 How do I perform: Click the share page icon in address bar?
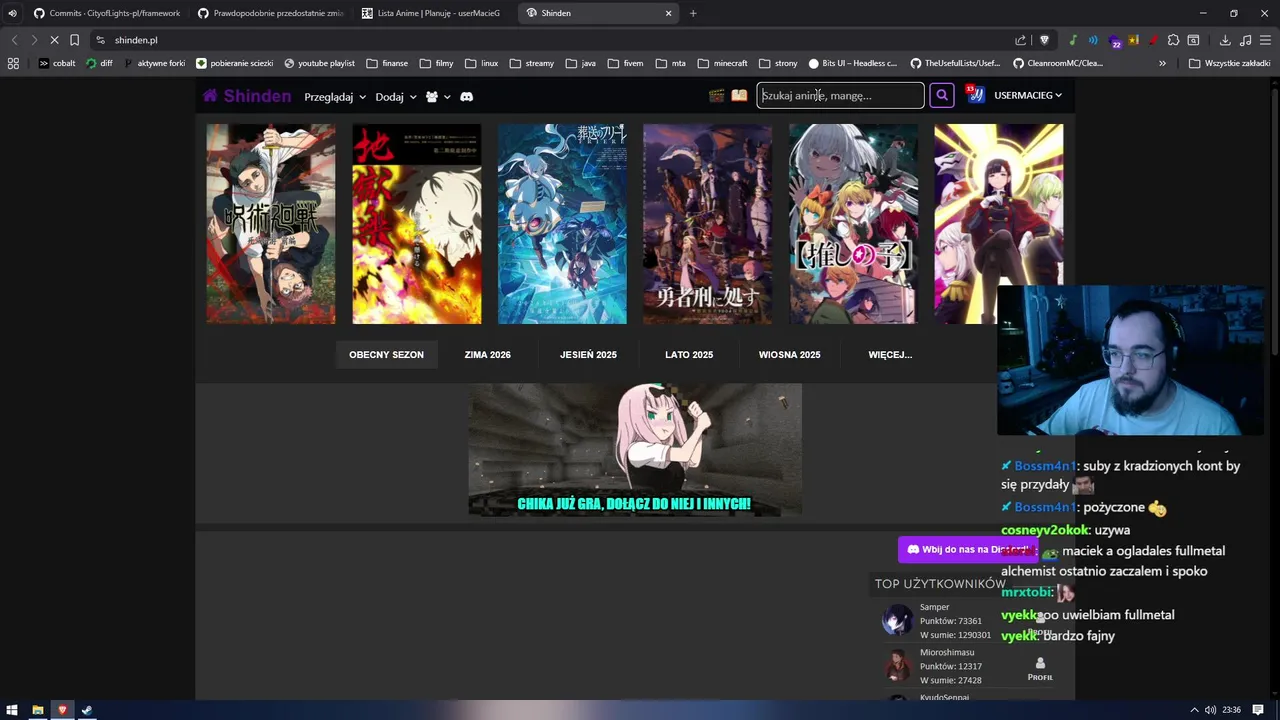pos(1020,40)
